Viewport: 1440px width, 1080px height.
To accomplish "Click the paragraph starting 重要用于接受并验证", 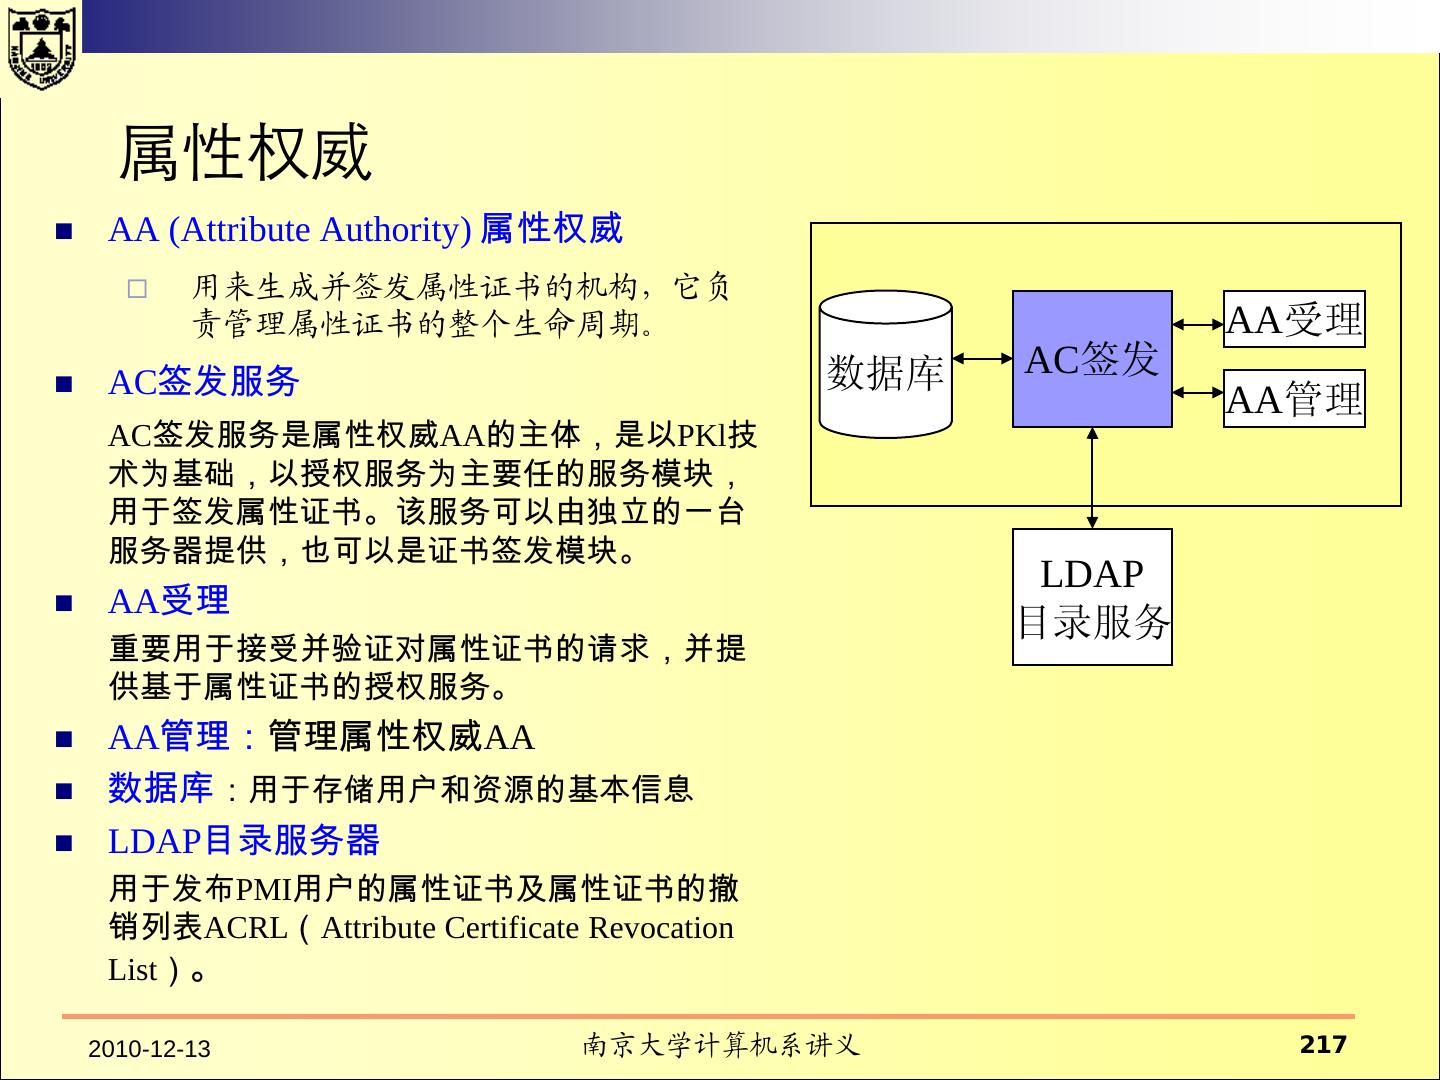I will (x=427, y=667).
